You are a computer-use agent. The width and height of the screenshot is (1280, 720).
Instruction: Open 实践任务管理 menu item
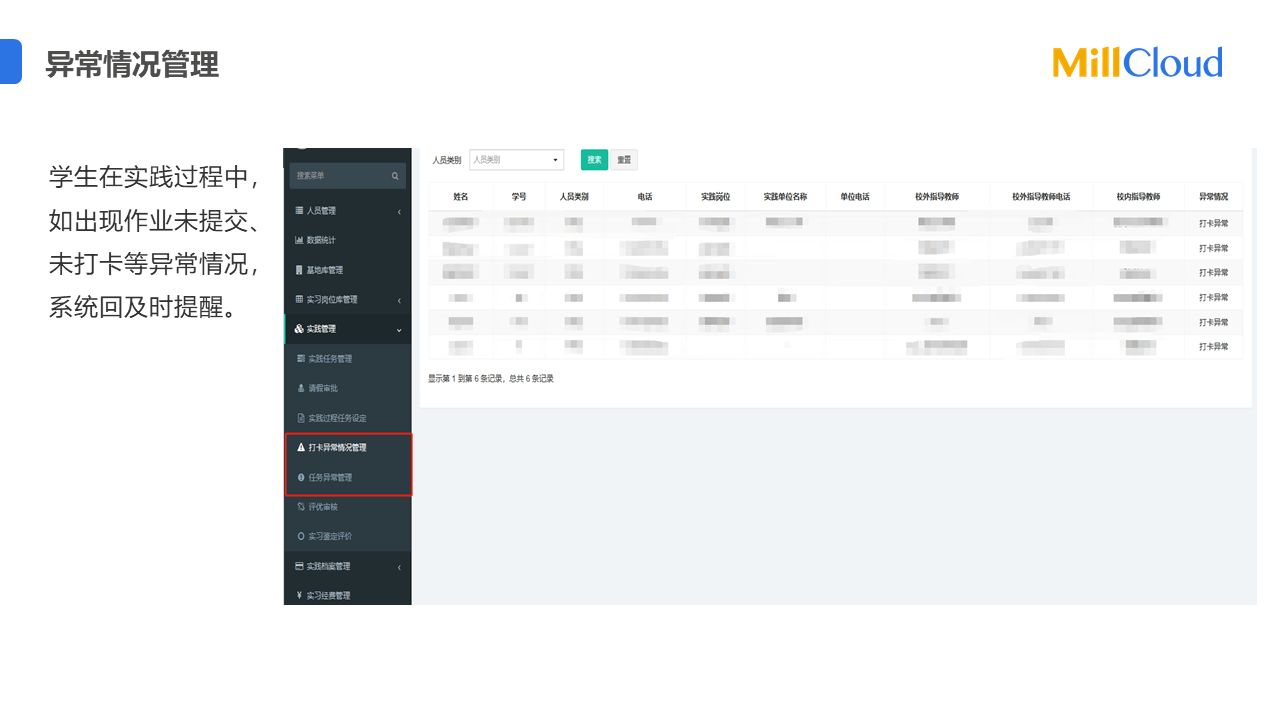click(329, 359)
